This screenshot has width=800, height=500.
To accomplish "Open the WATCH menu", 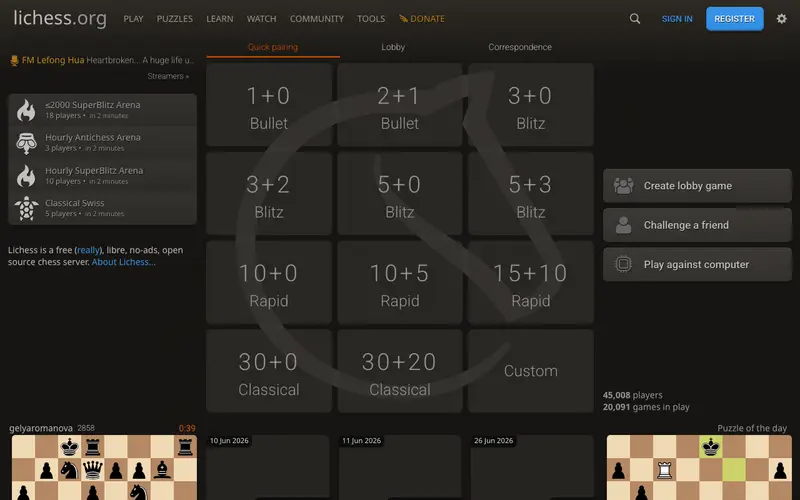I will tap(261, 19).
